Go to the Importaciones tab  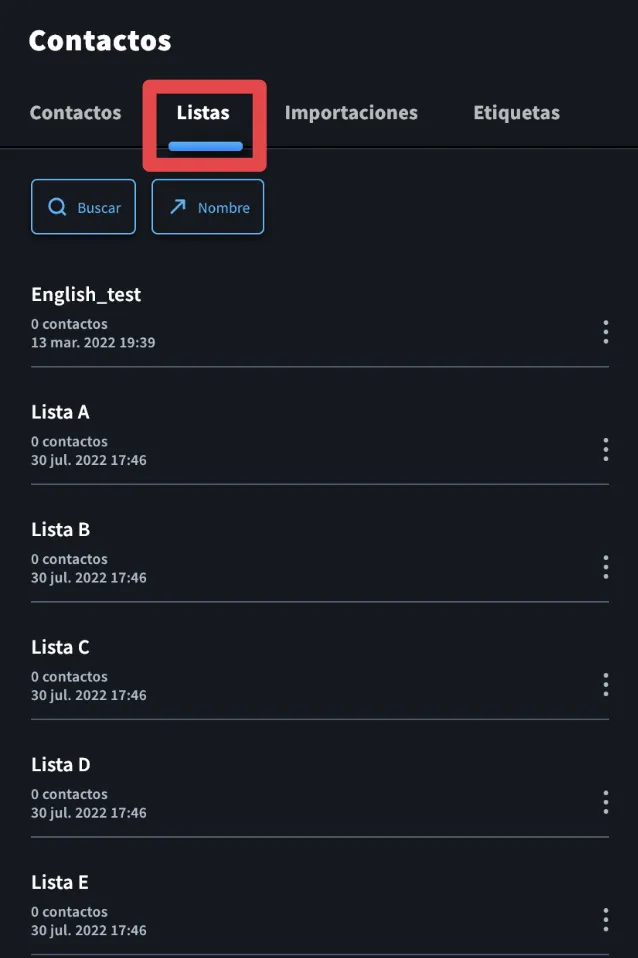[x=351, y=113]
